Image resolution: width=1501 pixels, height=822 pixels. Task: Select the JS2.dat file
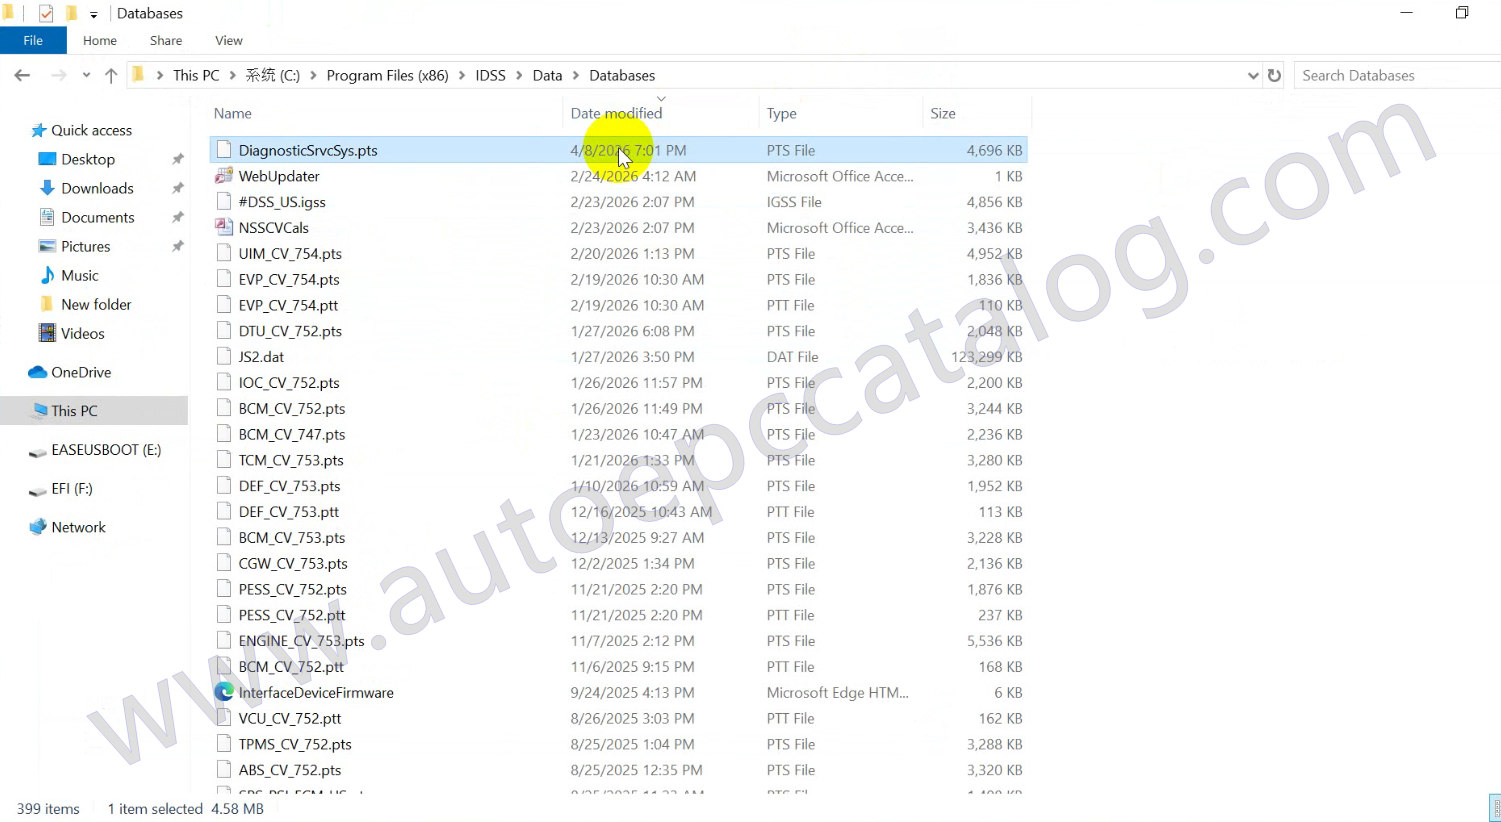tap(261, 357)
